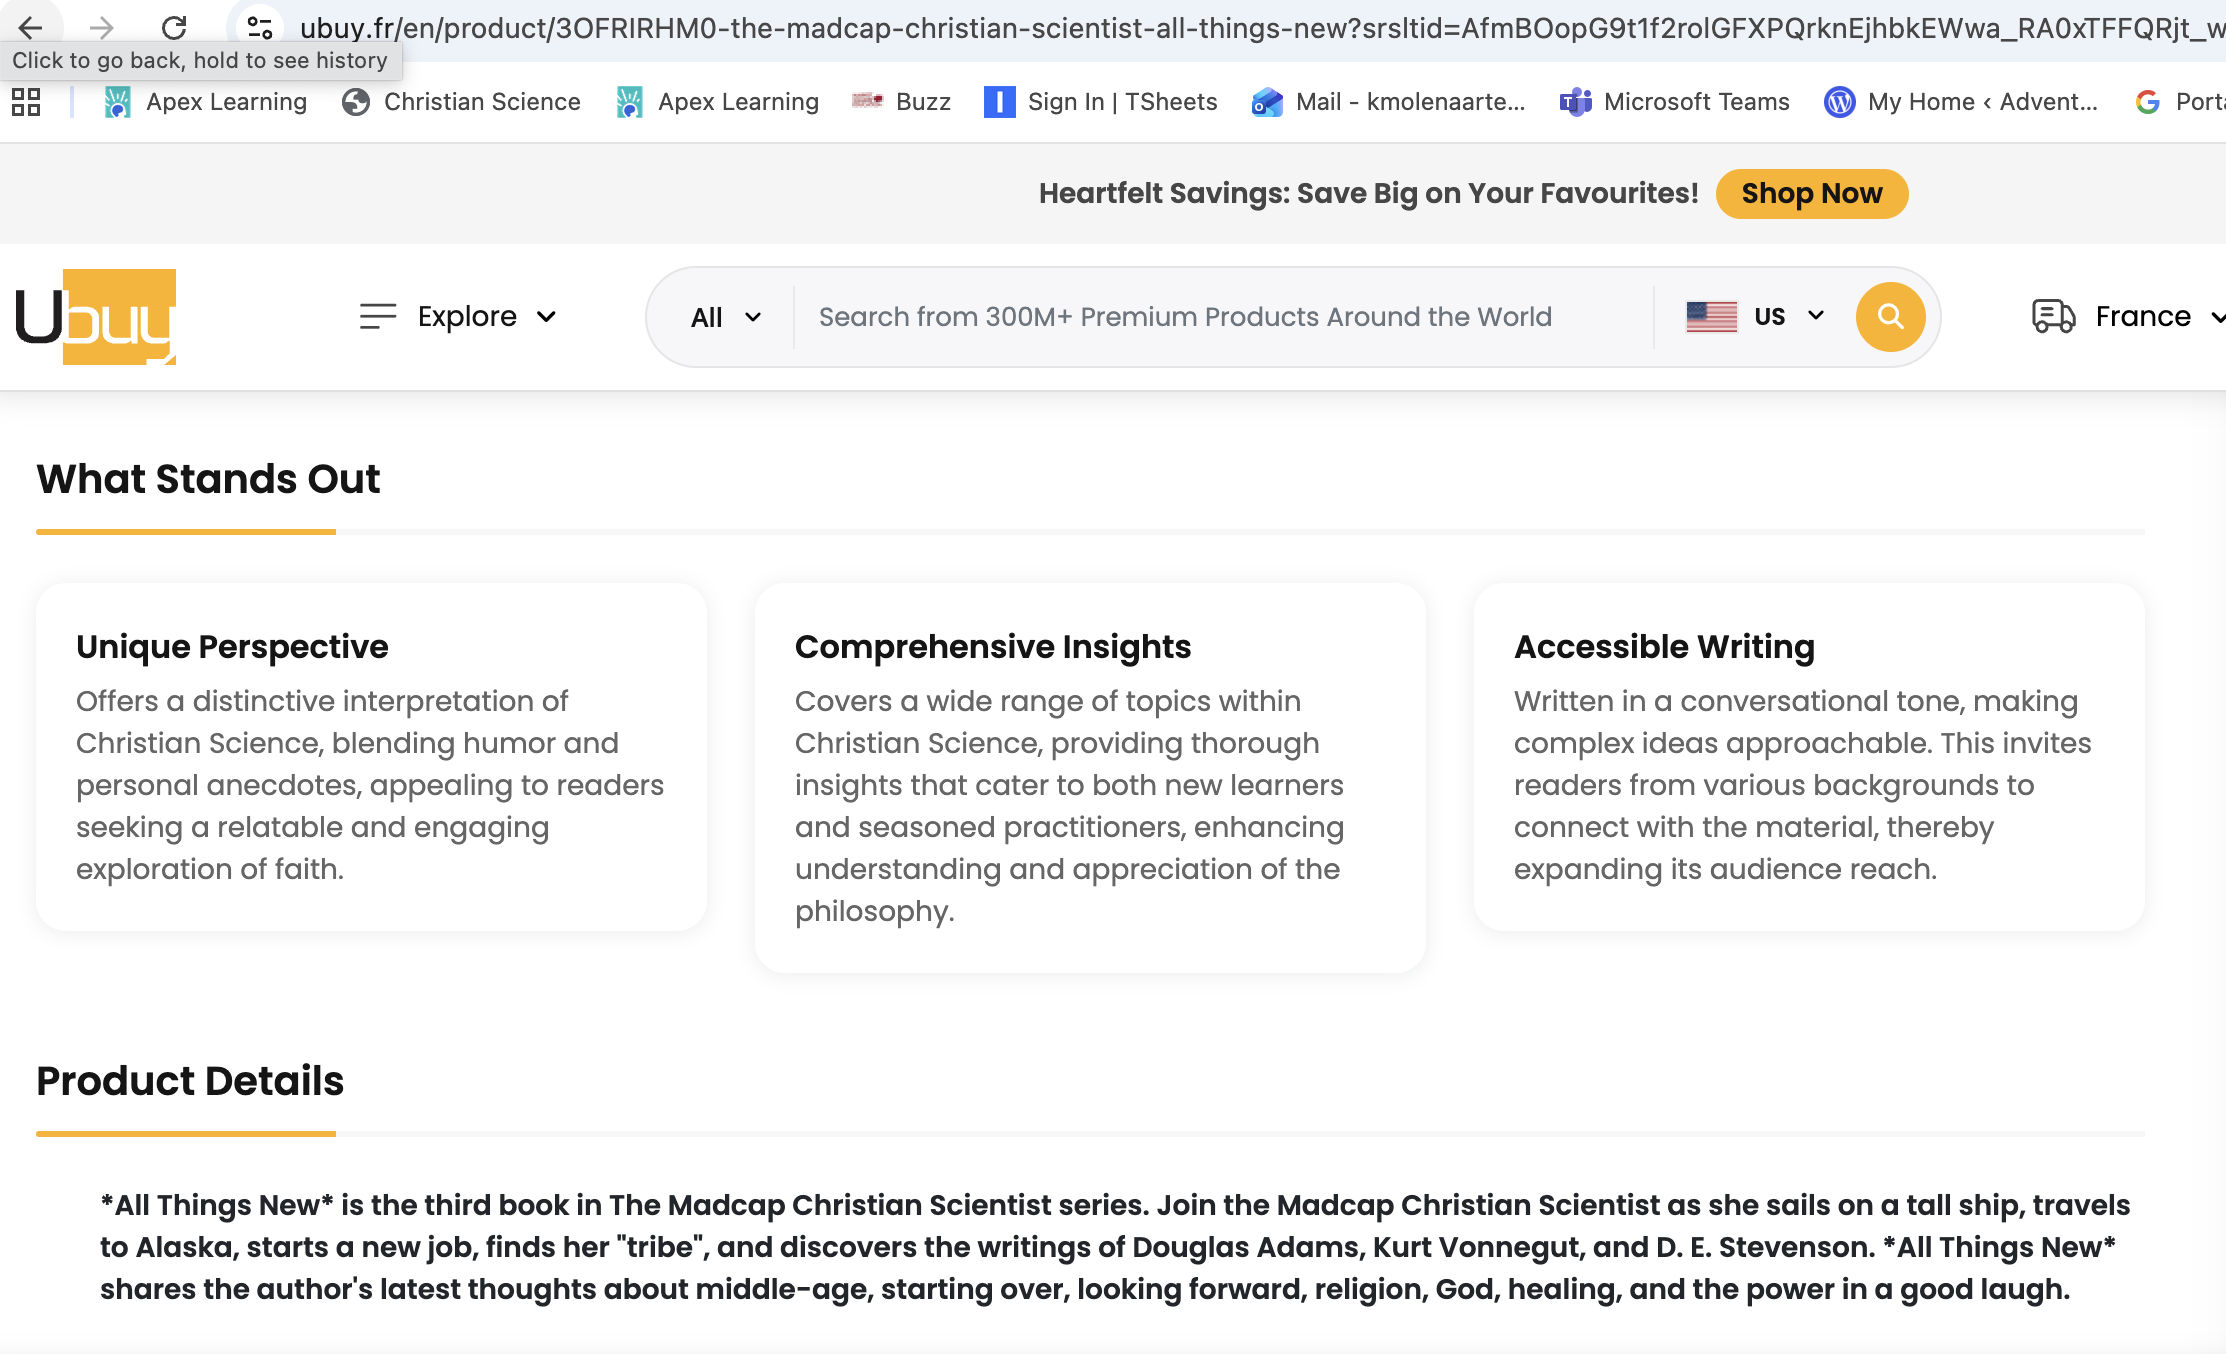Click the delivery truck icon
Screen dimensions: 2226x1354
2053,317
